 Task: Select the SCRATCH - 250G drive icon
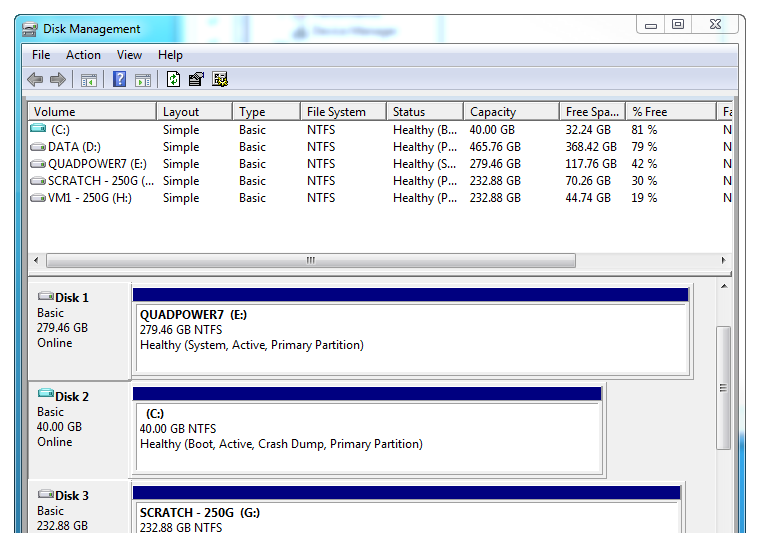tap(38, 181)
